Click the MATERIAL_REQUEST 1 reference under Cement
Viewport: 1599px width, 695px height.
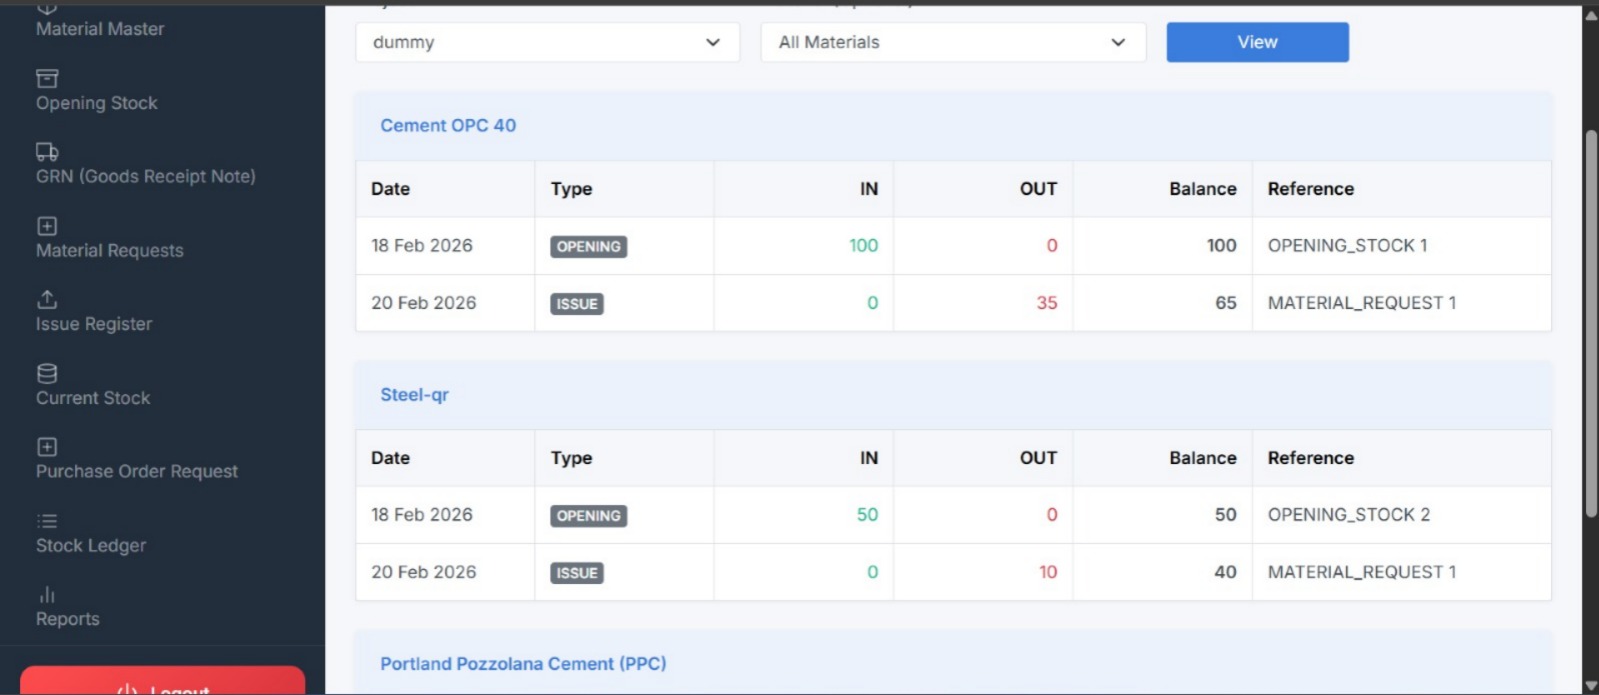1361,303
